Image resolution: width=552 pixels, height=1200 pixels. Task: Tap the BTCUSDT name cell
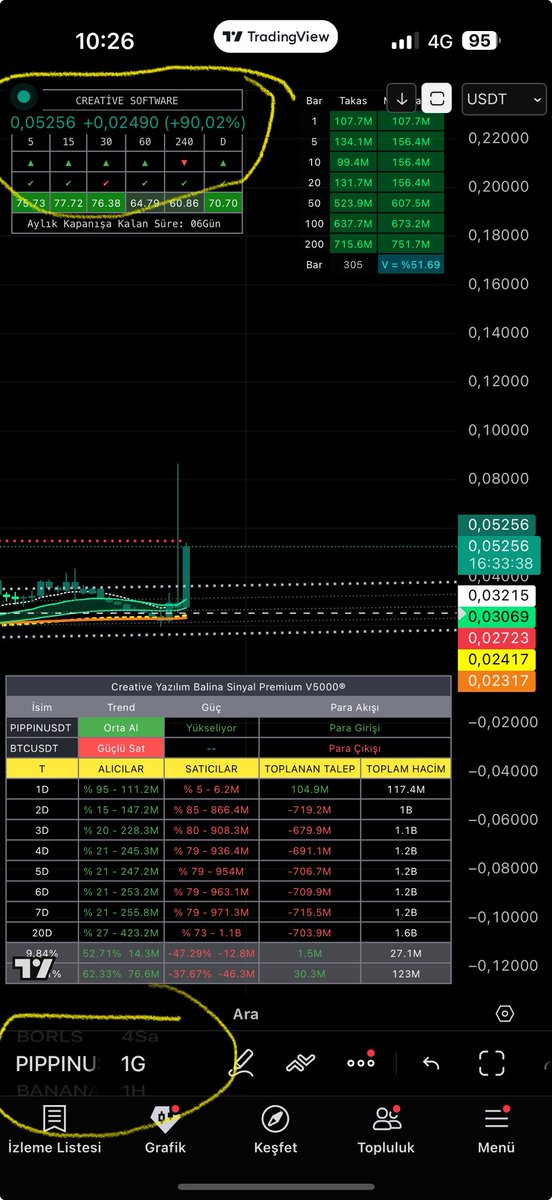[x=41, y=748]
